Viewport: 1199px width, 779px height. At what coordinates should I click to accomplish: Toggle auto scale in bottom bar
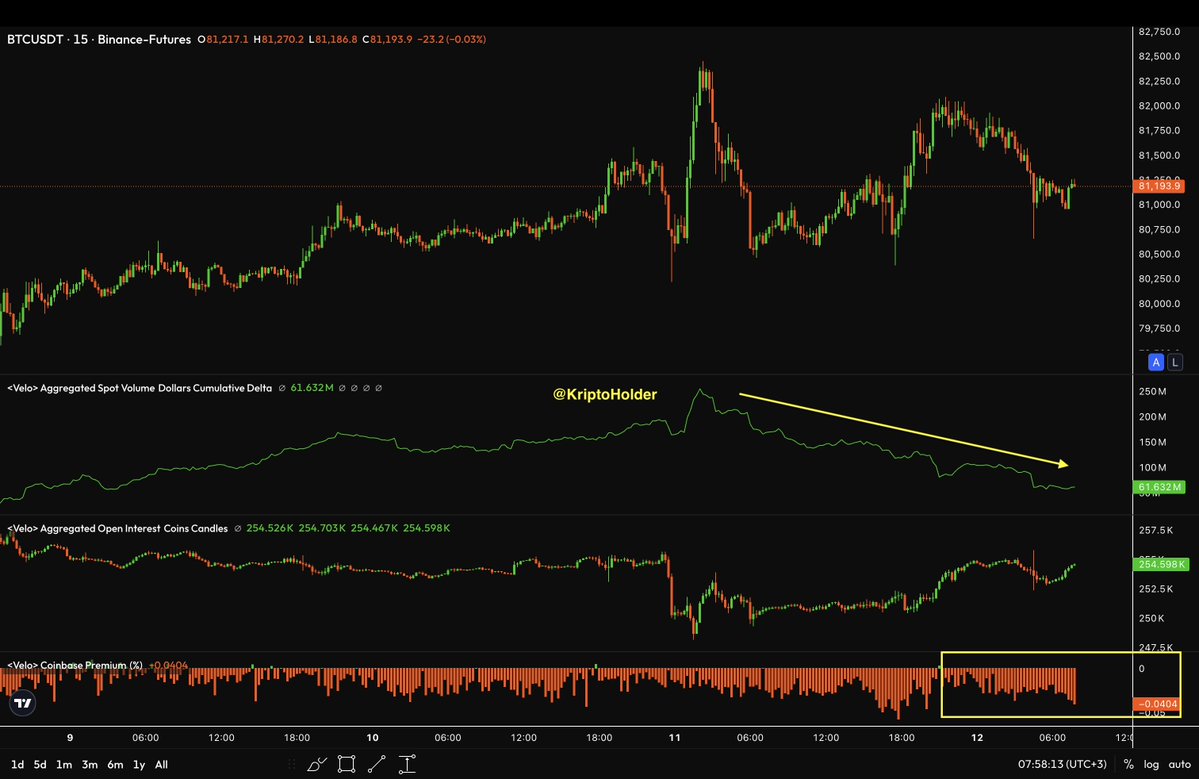click(x=1180, y=764)
